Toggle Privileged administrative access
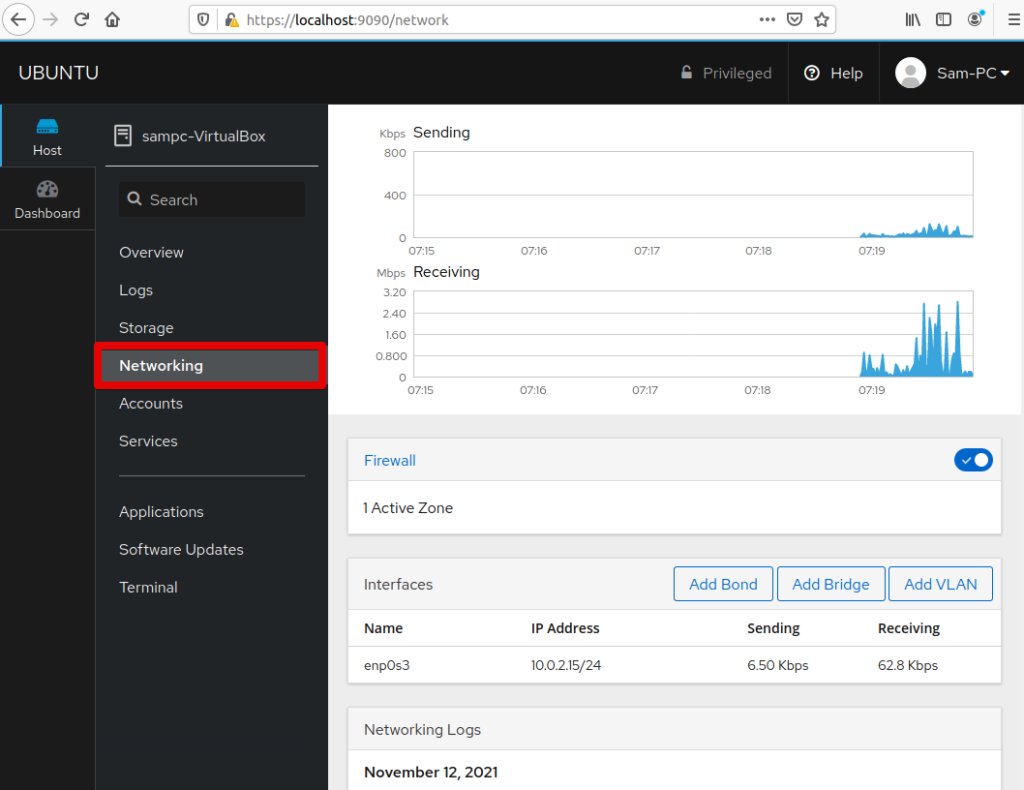The width and height of the screenshot is (1024, 790). (726, 72)
